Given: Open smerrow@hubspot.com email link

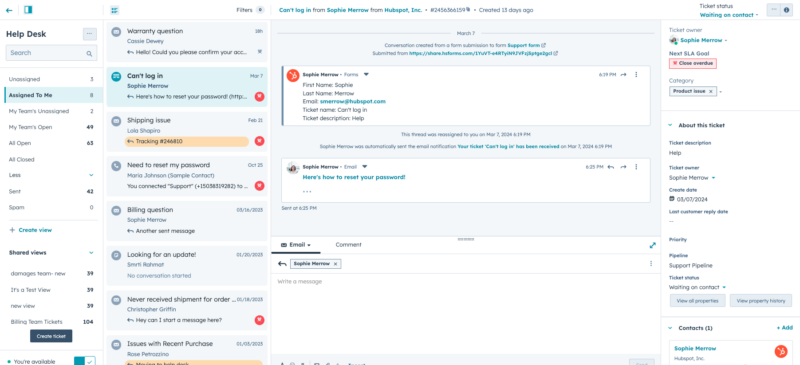Looking at the screenshot, I should (353, 102).
